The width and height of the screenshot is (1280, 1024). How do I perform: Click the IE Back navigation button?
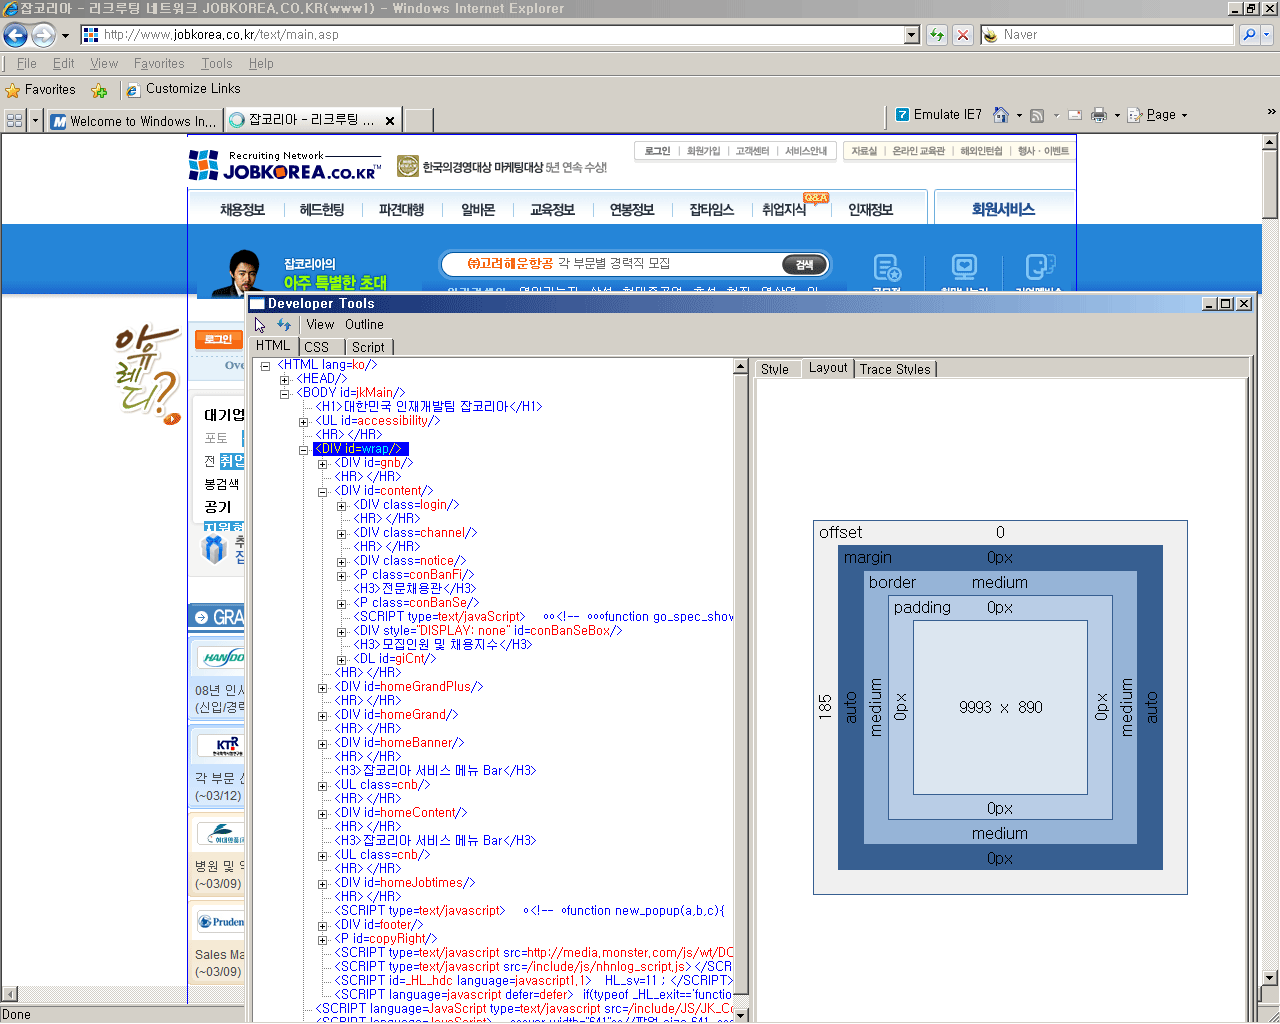pos(15,35)
